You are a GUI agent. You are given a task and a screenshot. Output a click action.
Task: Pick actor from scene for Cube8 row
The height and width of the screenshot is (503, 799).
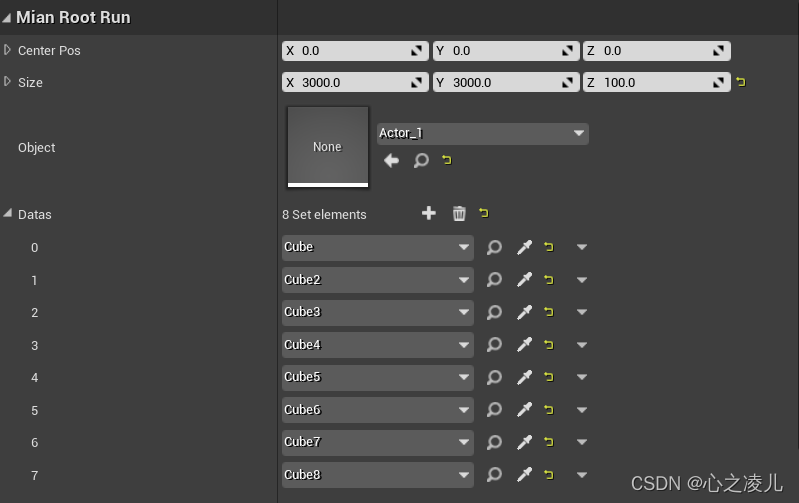(x=524, y=475)
